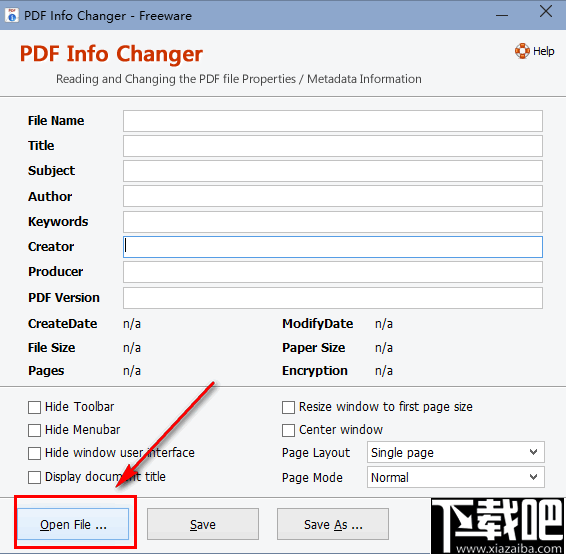The height and width of the screenshot is (554, 566).
Task: Click the Save As button
Action: 333,524
